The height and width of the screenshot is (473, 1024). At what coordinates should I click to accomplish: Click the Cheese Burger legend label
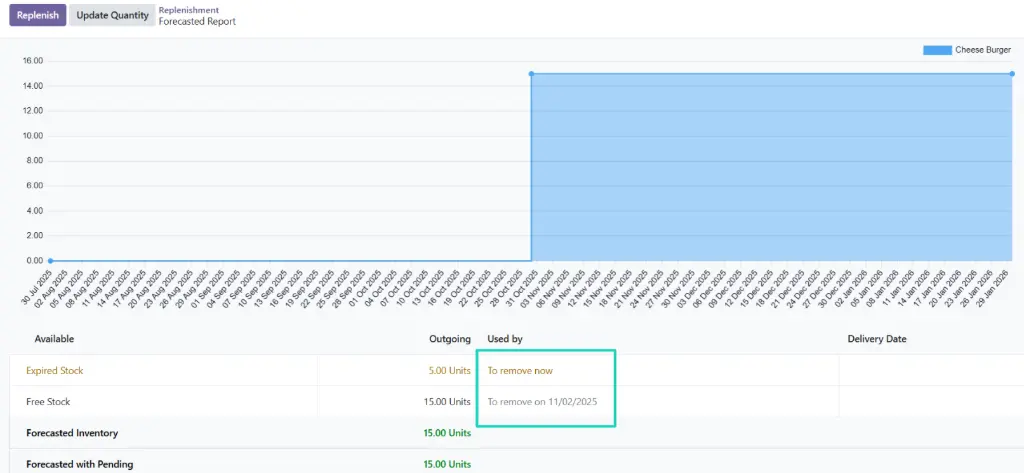[x=984, y=49]
